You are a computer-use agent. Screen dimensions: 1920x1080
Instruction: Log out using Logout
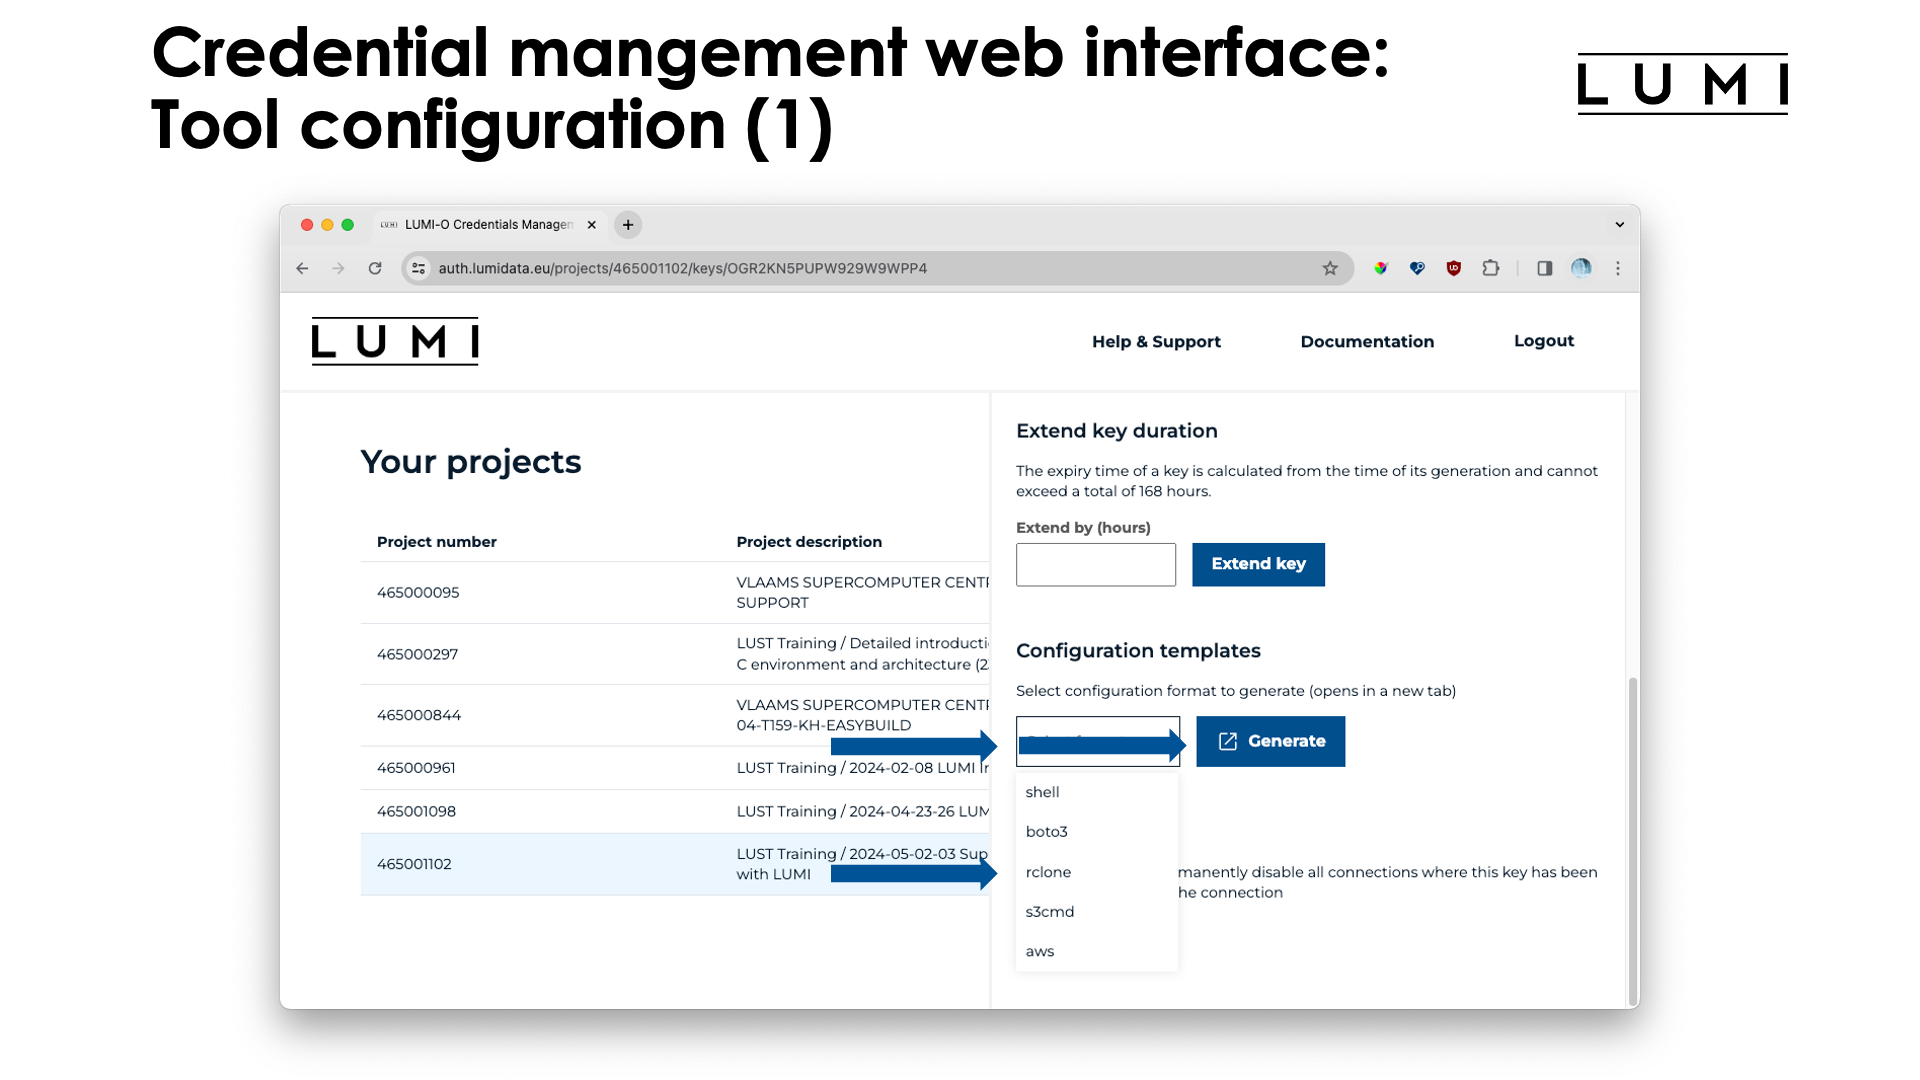point(1544,341)
